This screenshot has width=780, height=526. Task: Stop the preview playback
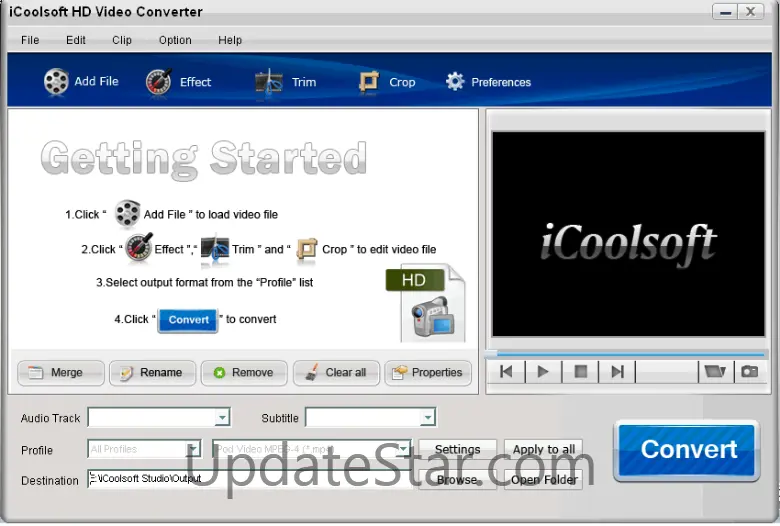pyautogui.click(x=581, y=372)
